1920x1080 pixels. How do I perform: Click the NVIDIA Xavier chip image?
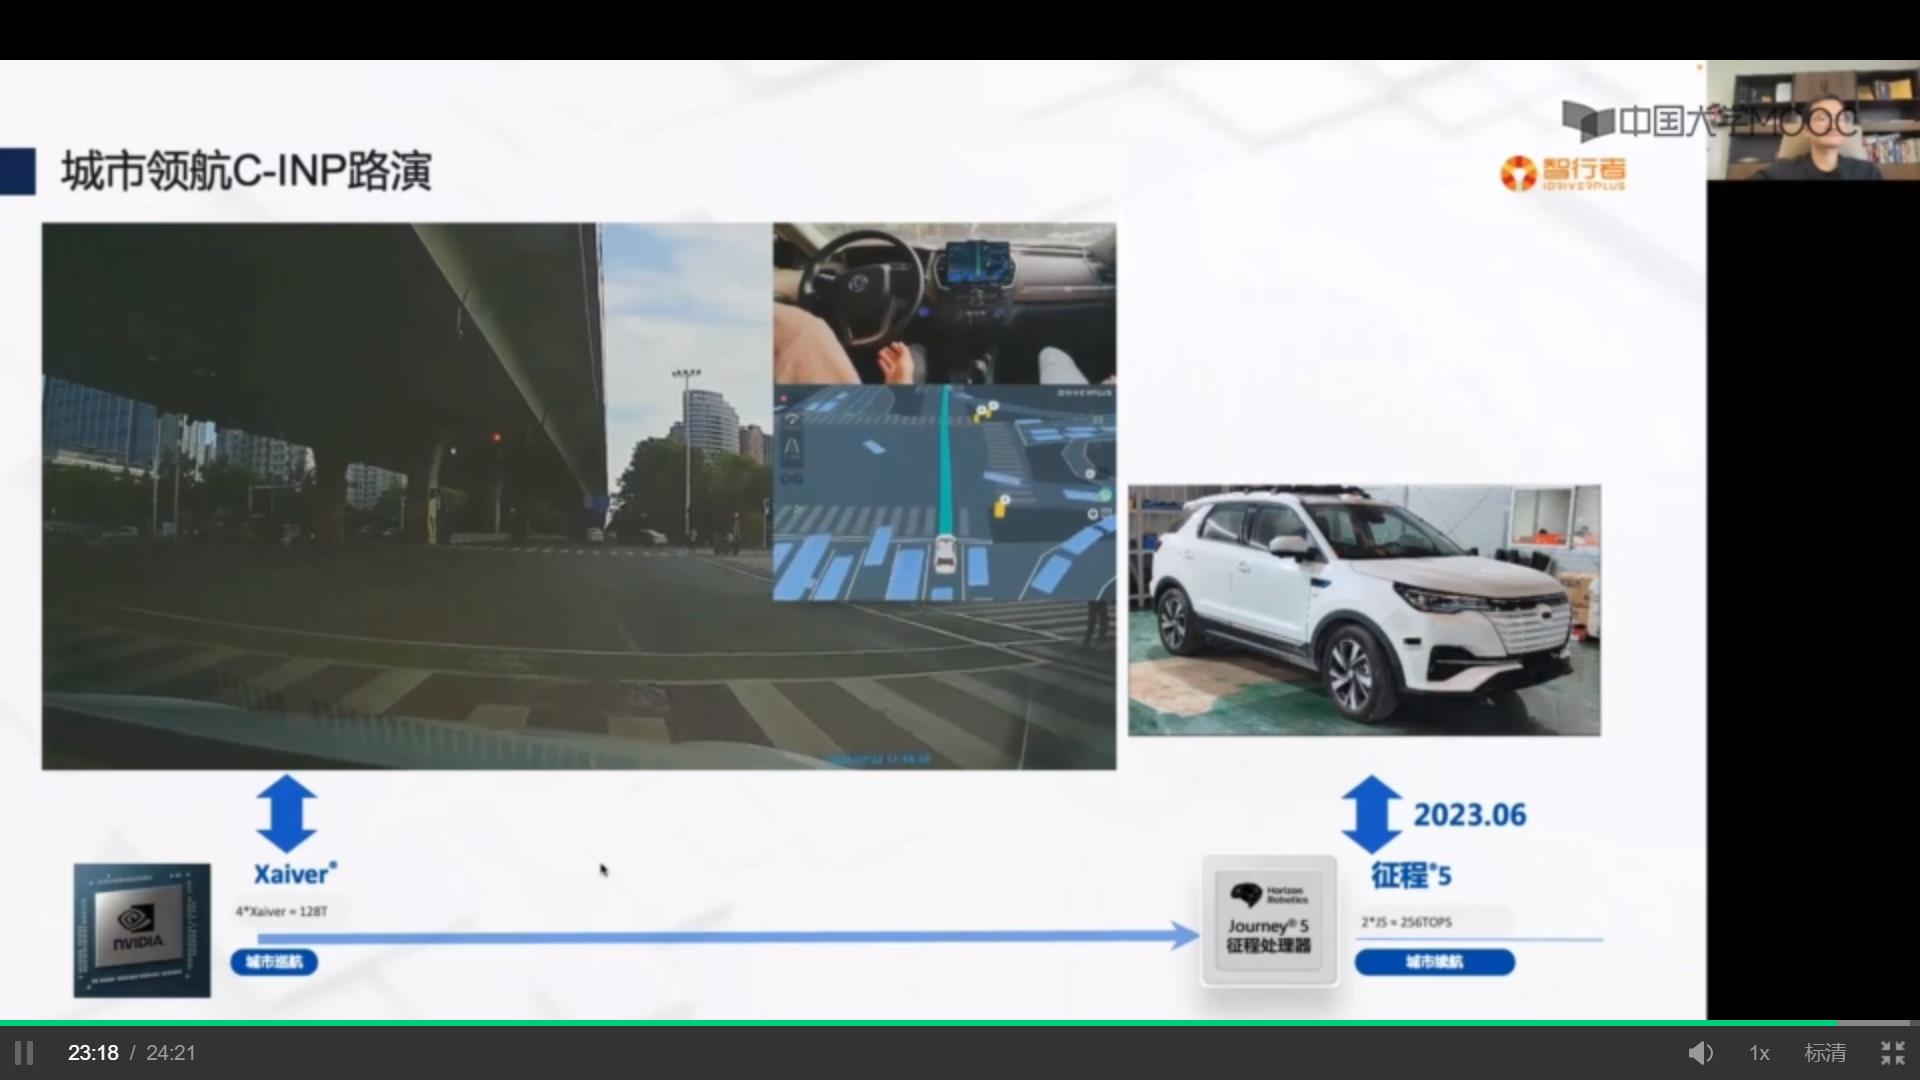(142, 930)
